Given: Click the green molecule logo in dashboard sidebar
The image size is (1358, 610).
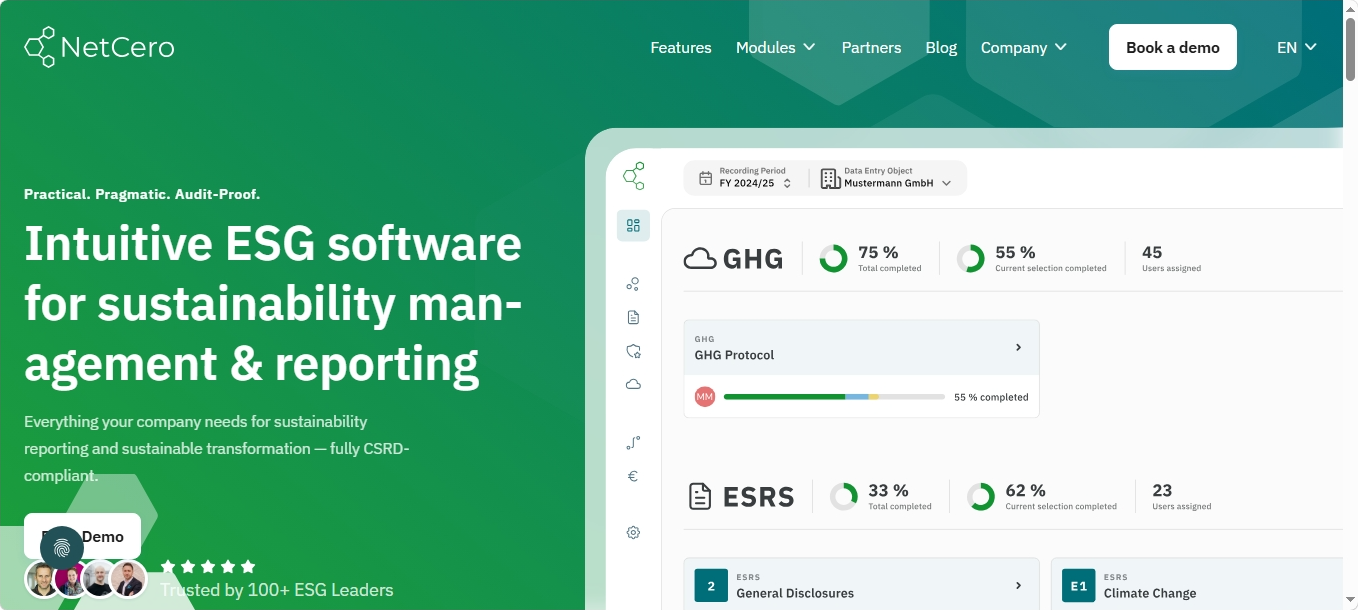Looking at the screenshot, I should pos(633,176).
